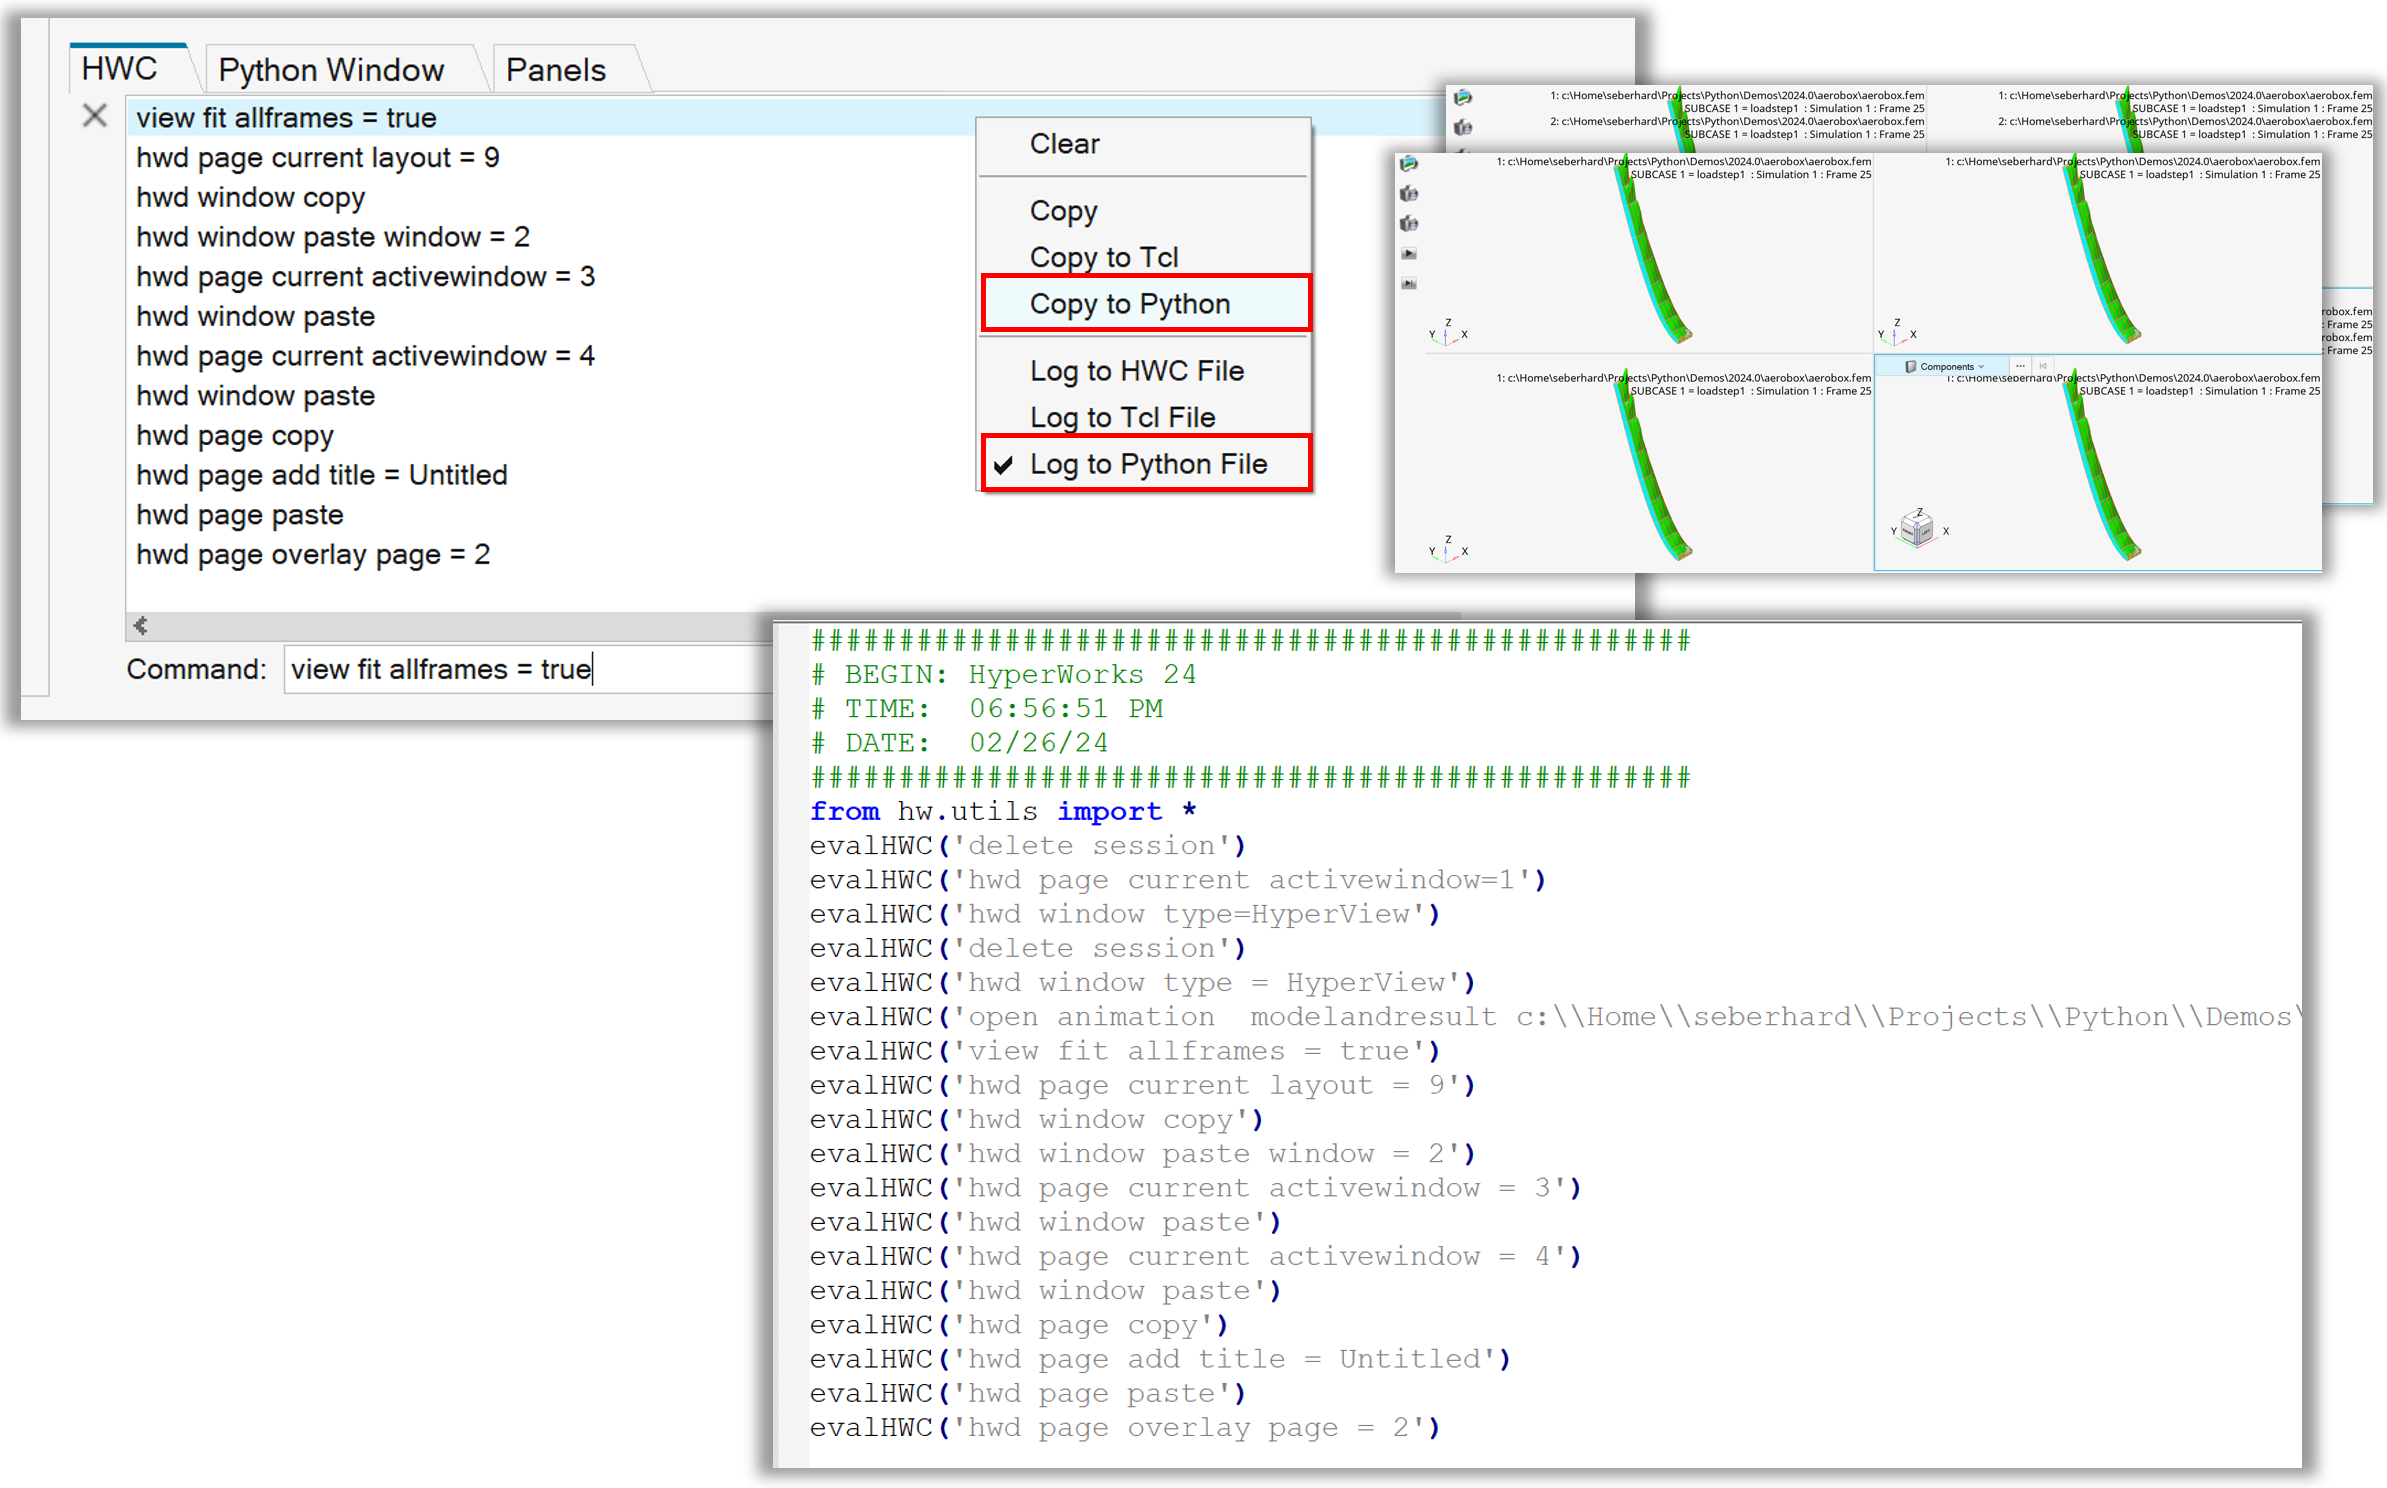The height and width of the screenshot is (1488, 2387).
Task: Click the load model icon in back window
Action: pyautogui.click(x=1463, y=97)
